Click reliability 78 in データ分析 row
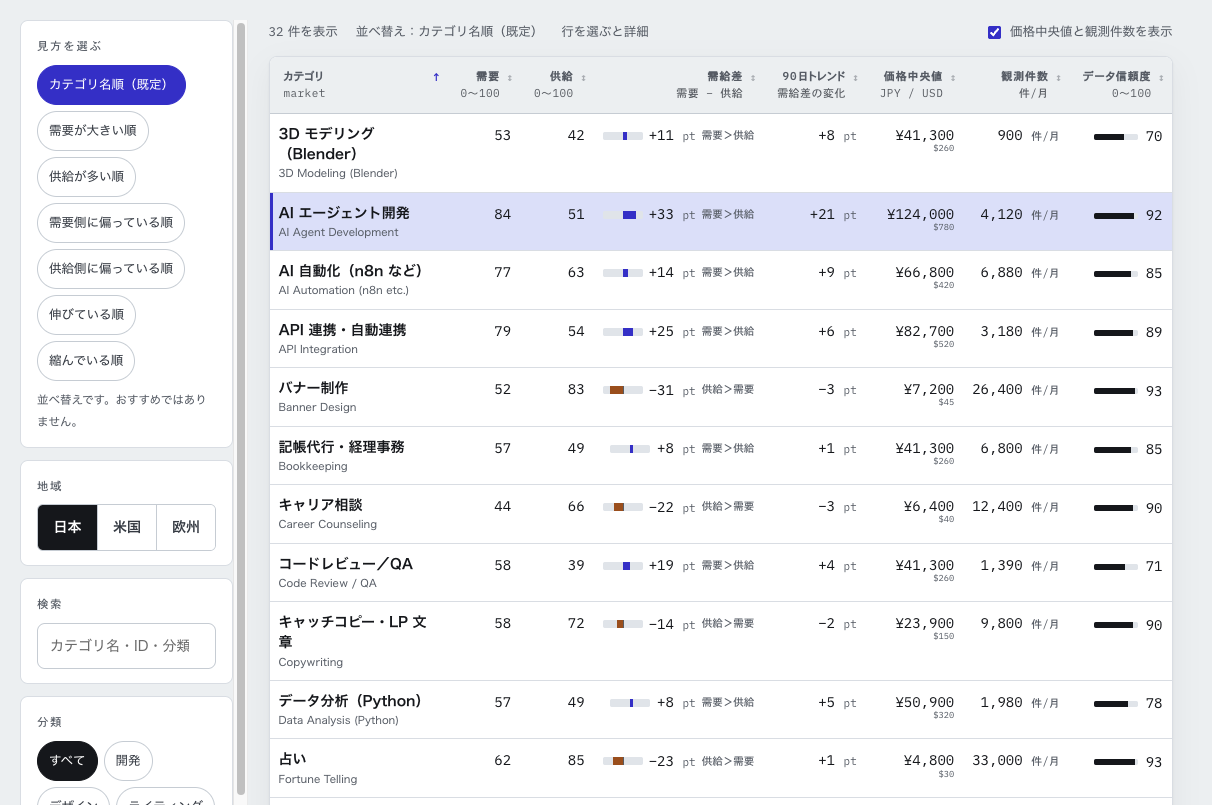Viewport: 1212px width, 805px height. click(1154, 704)
